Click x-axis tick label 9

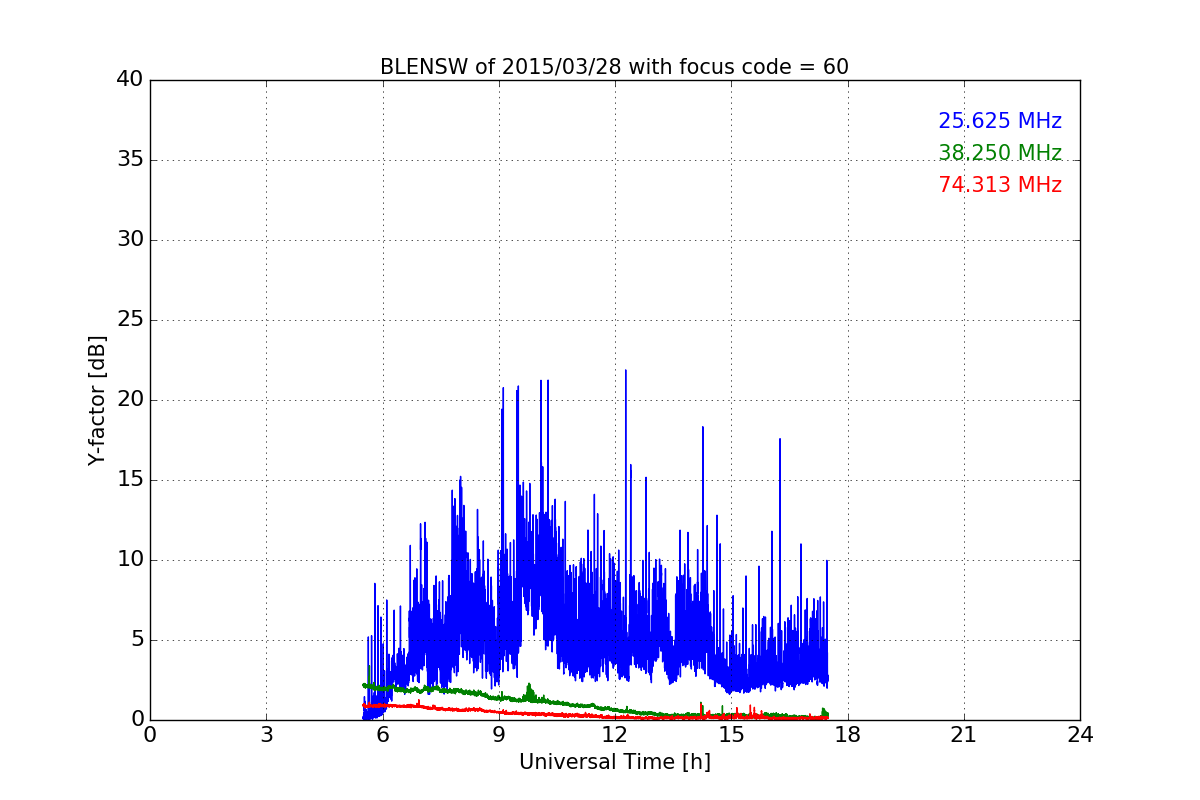tap(498, 734)
